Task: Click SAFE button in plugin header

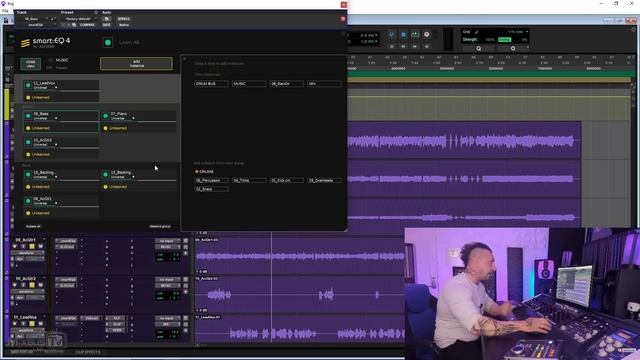Action: coord(106,25)
